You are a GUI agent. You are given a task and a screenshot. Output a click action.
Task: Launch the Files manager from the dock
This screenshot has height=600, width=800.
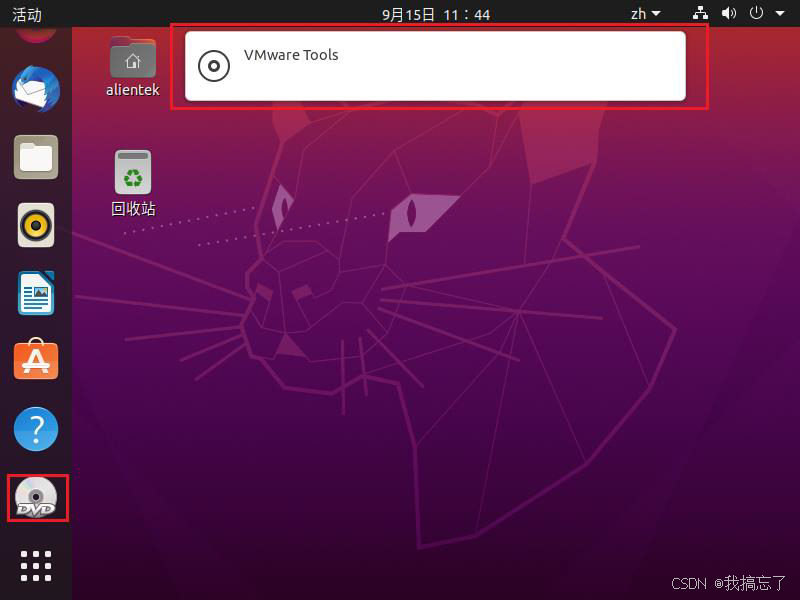[x=36, y=157]
